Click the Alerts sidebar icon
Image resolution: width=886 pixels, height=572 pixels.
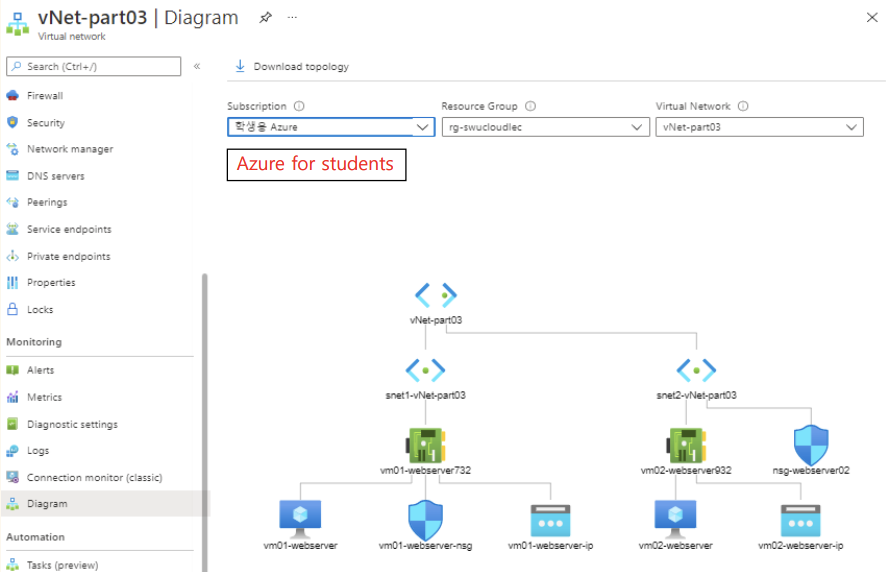click(12, 370)
